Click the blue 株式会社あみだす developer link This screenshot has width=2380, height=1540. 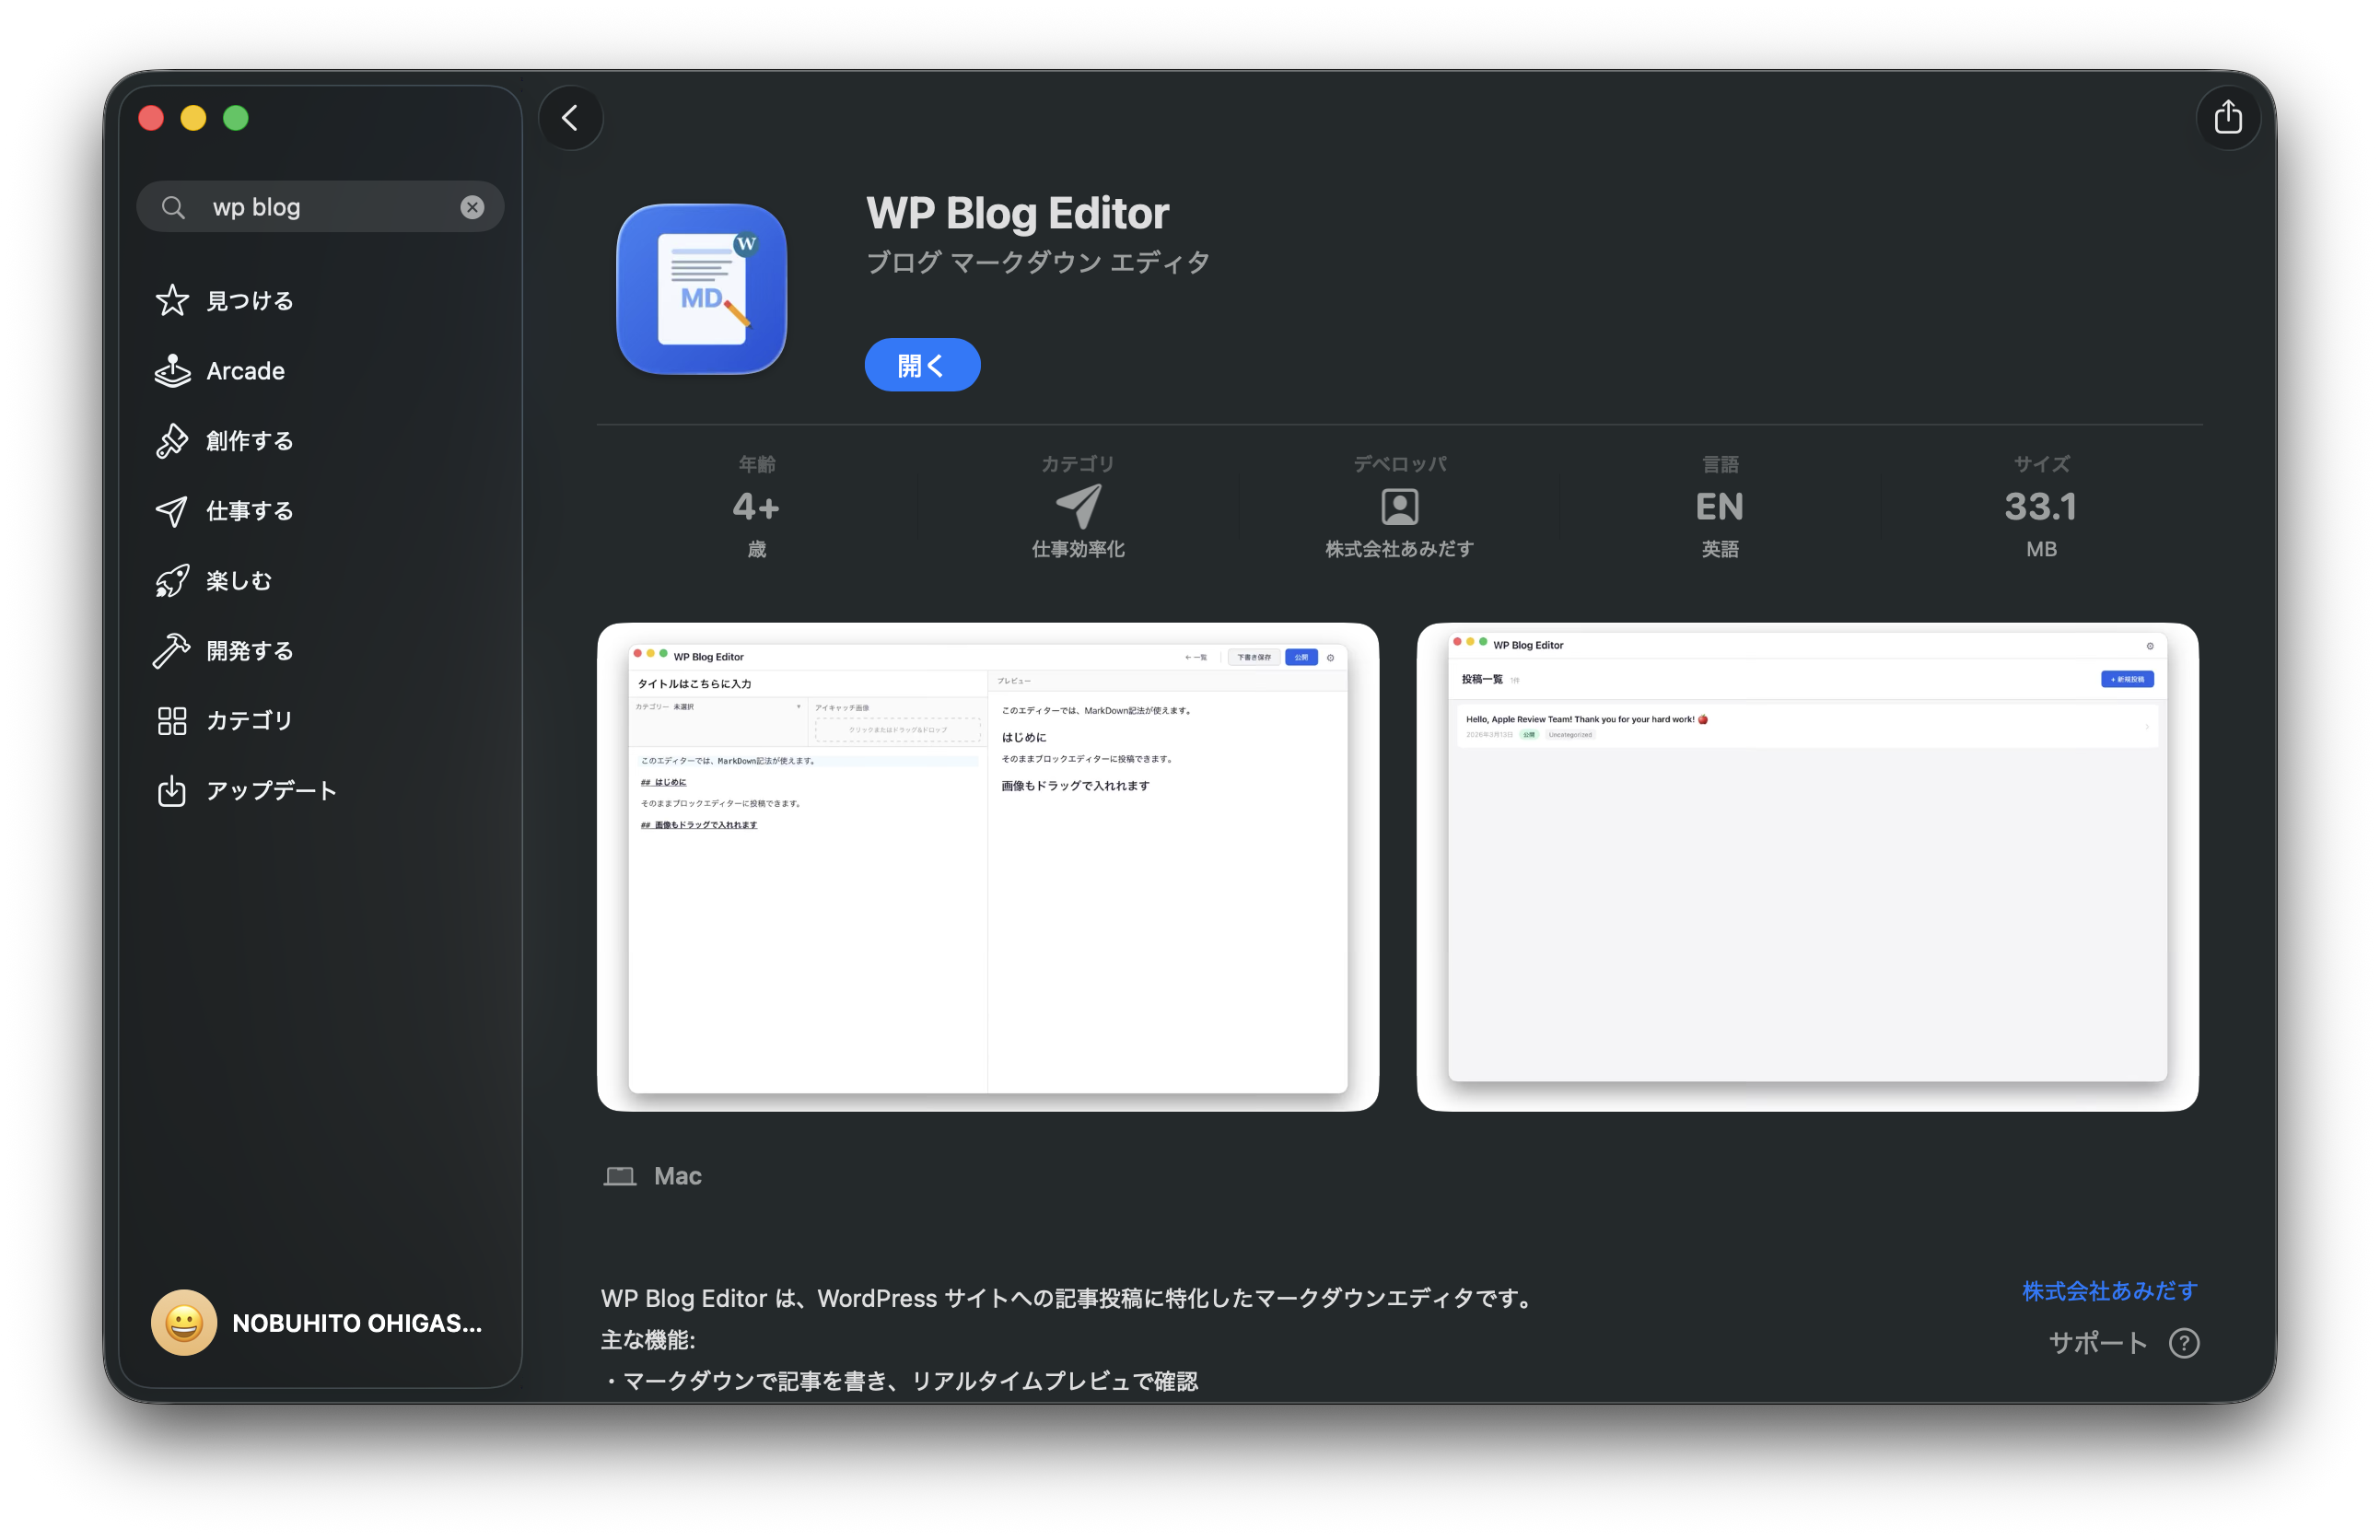coord(2109,1291)
